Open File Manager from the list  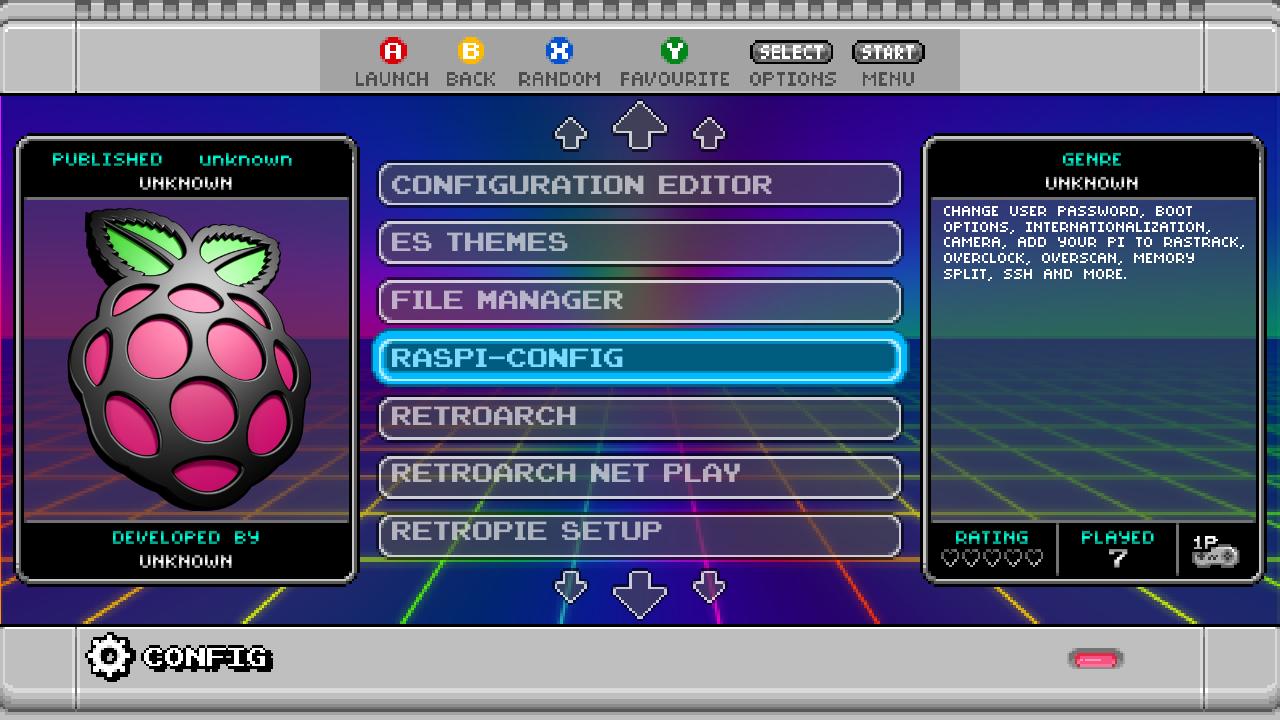point(640,301)
